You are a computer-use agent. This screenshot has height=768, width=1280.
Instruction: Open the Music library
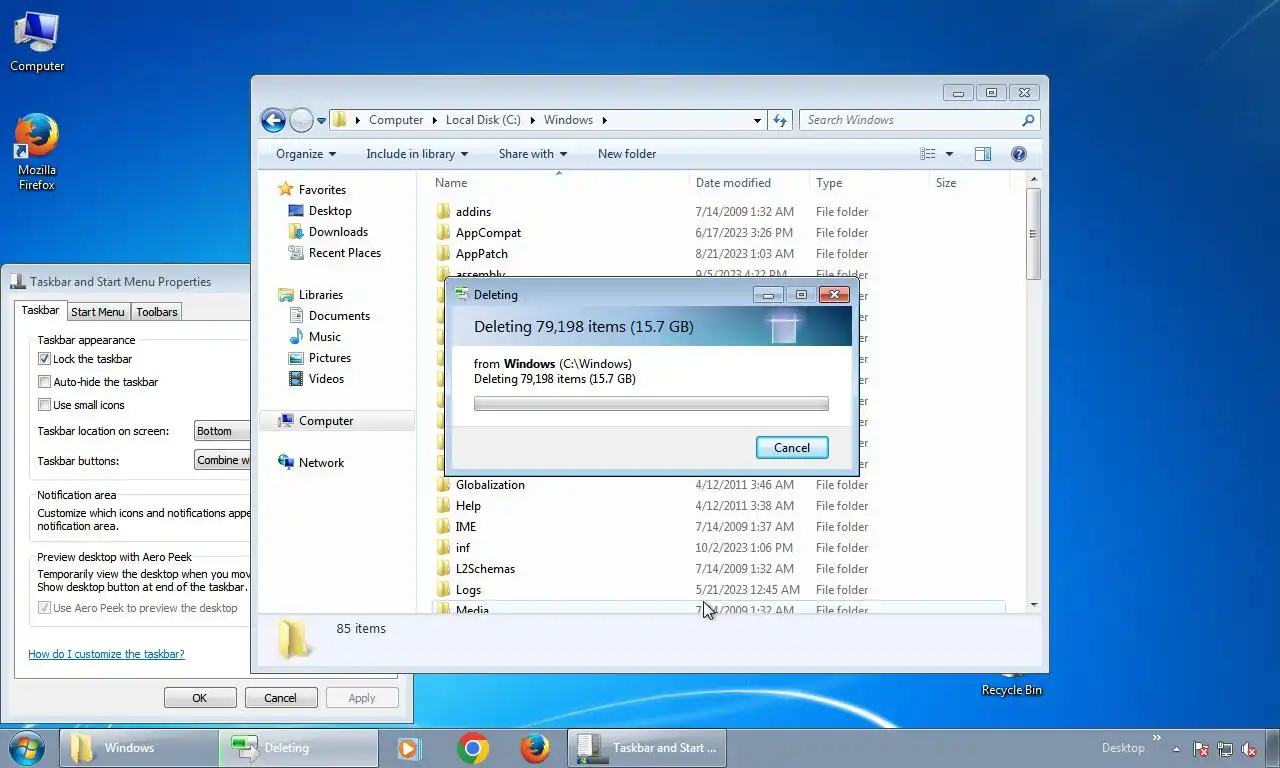324,337
